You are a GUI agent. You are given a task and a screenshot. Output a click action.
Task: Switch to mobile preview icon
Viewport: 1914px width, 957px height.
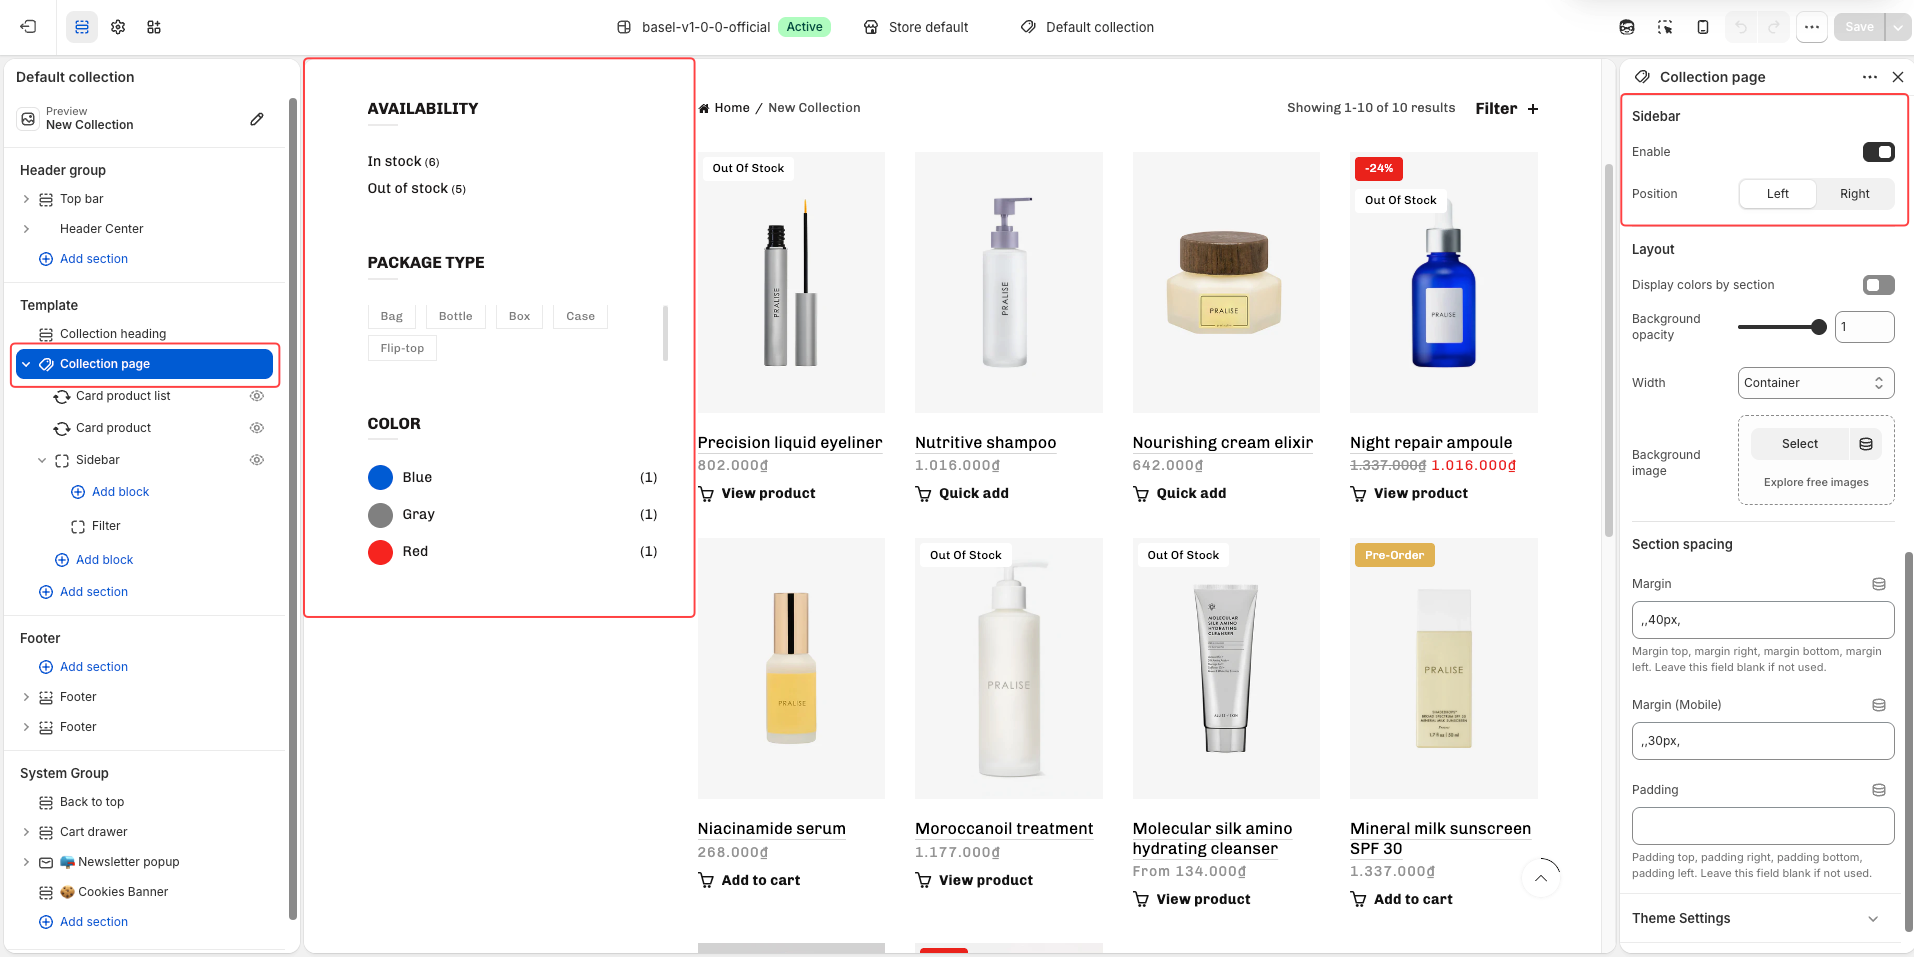click(1703, 27)
